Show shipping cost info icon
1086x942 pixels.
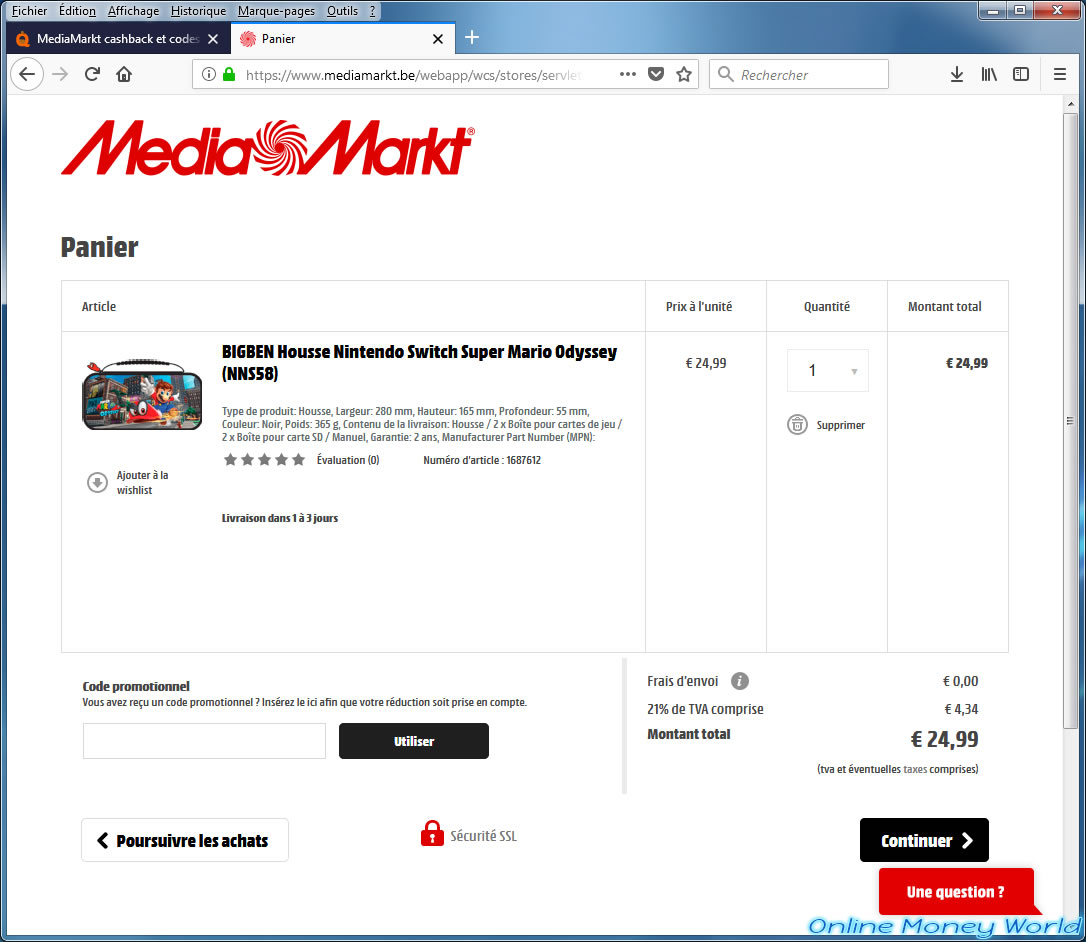click(740, 681)
